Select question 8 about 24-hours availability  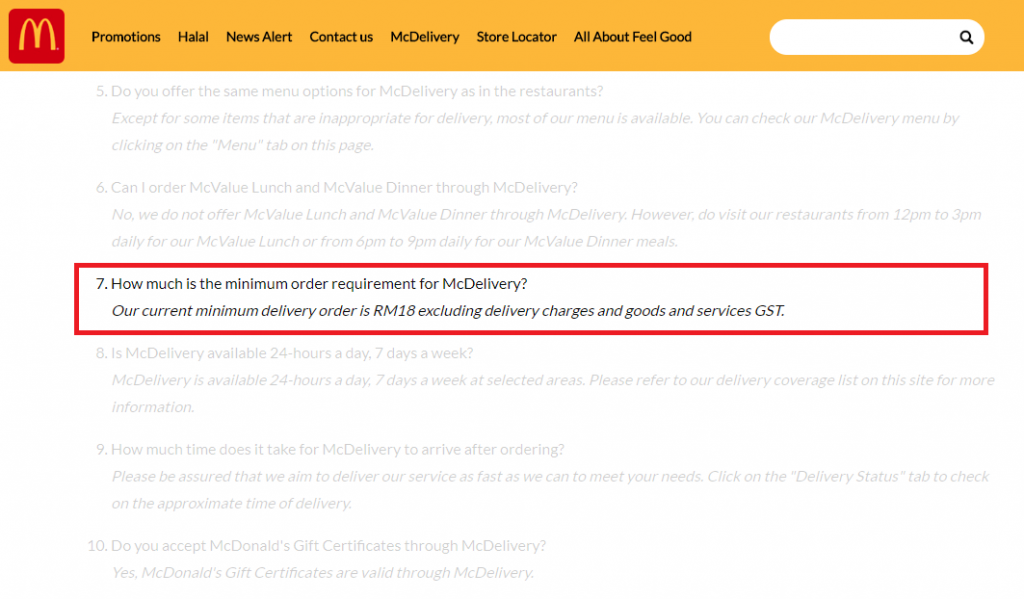click(x=291, y=353)
